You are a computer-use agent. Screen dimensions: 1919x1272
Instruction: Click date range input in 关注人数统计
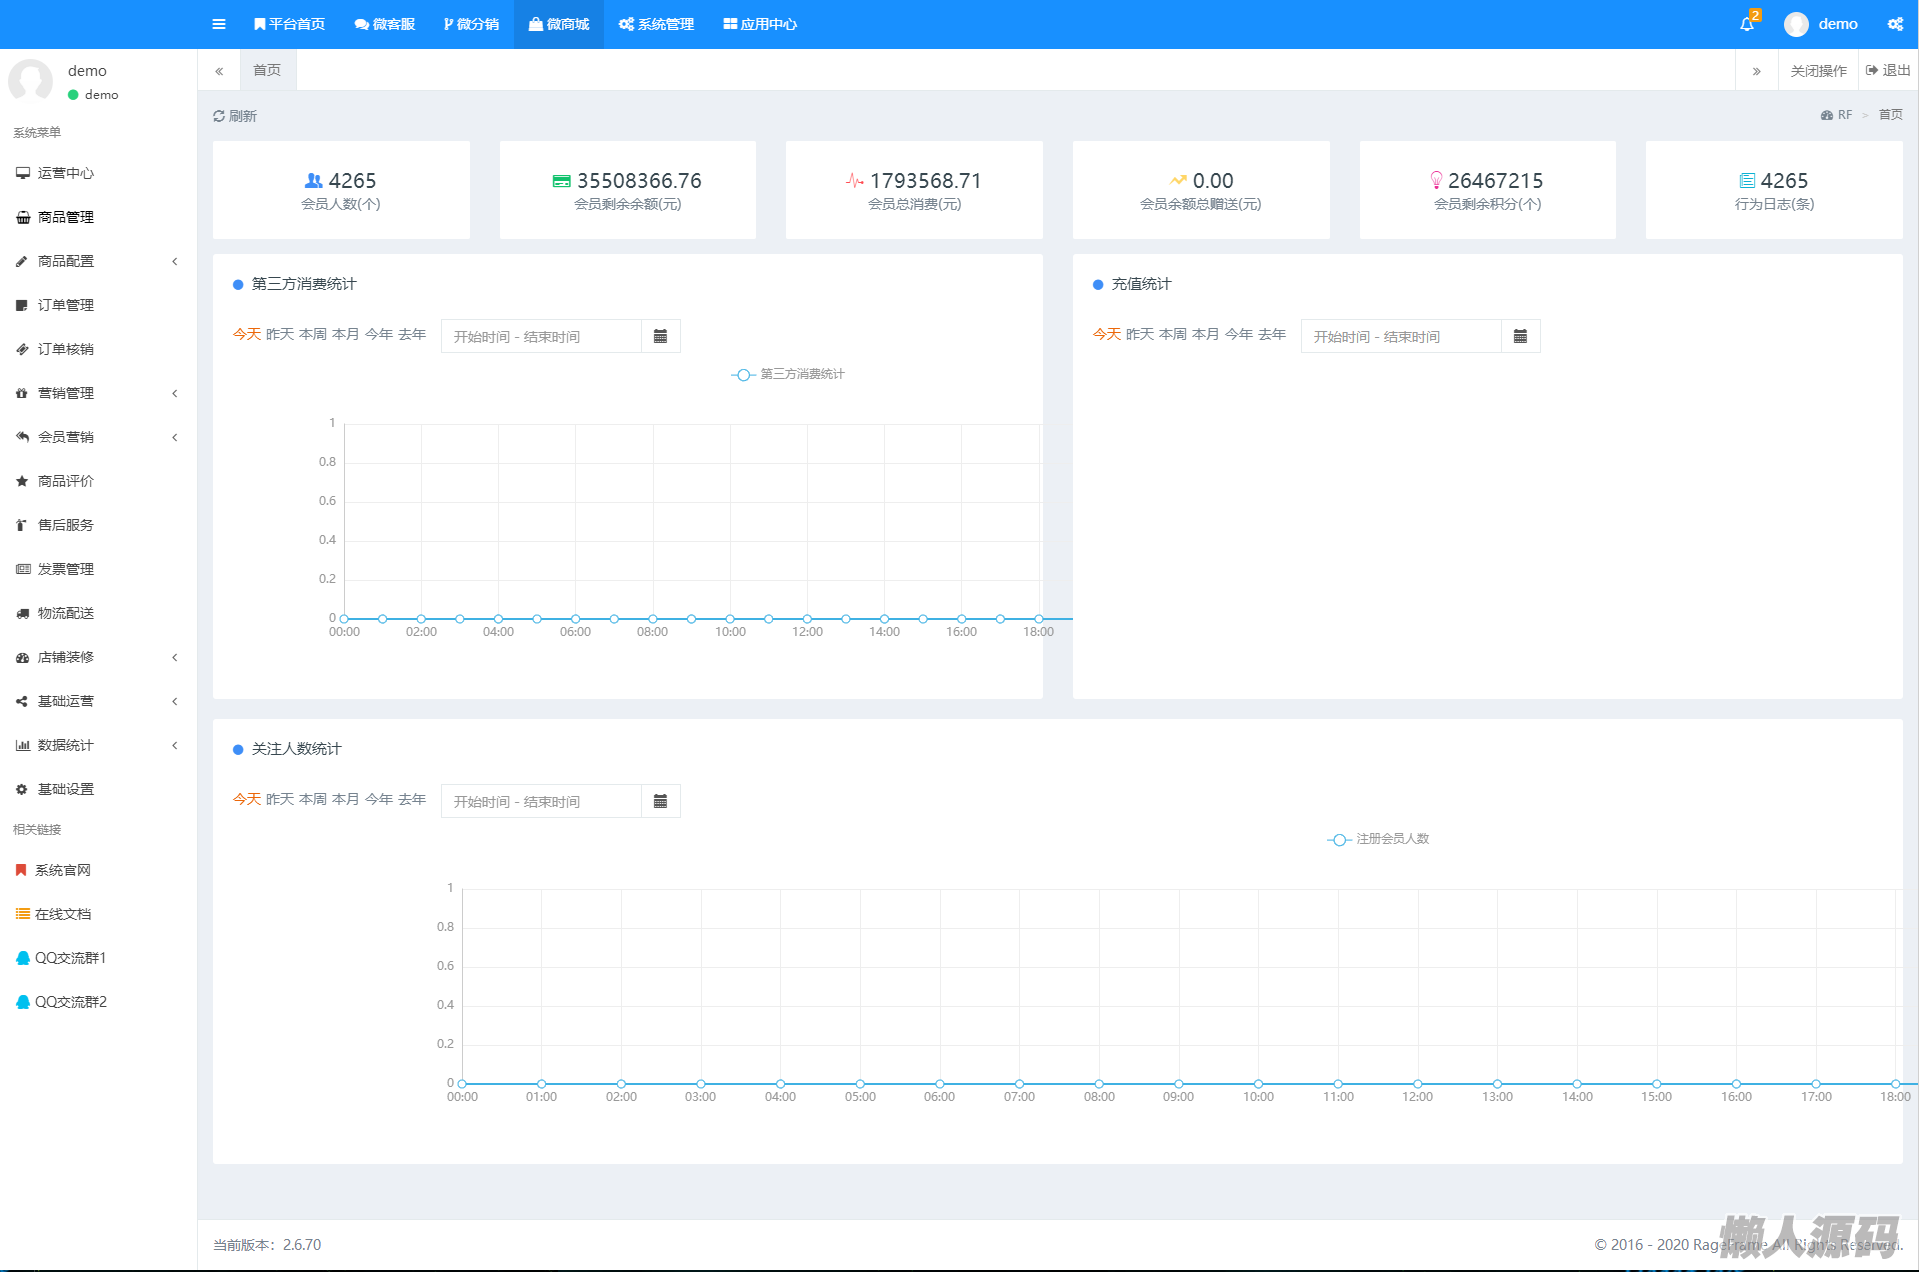click(541, 801)
